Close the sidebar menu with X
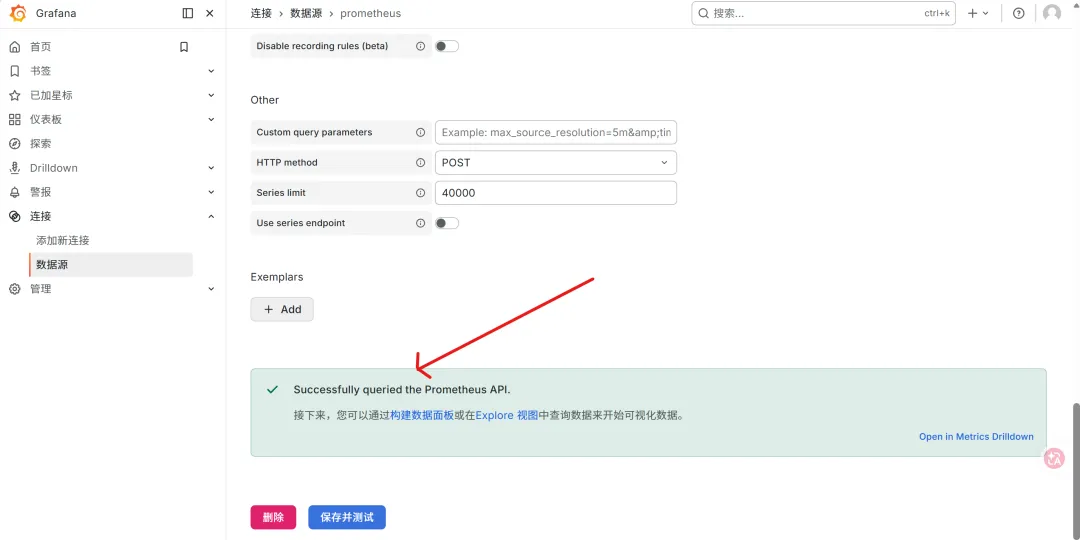 click(x=210, y=13)
